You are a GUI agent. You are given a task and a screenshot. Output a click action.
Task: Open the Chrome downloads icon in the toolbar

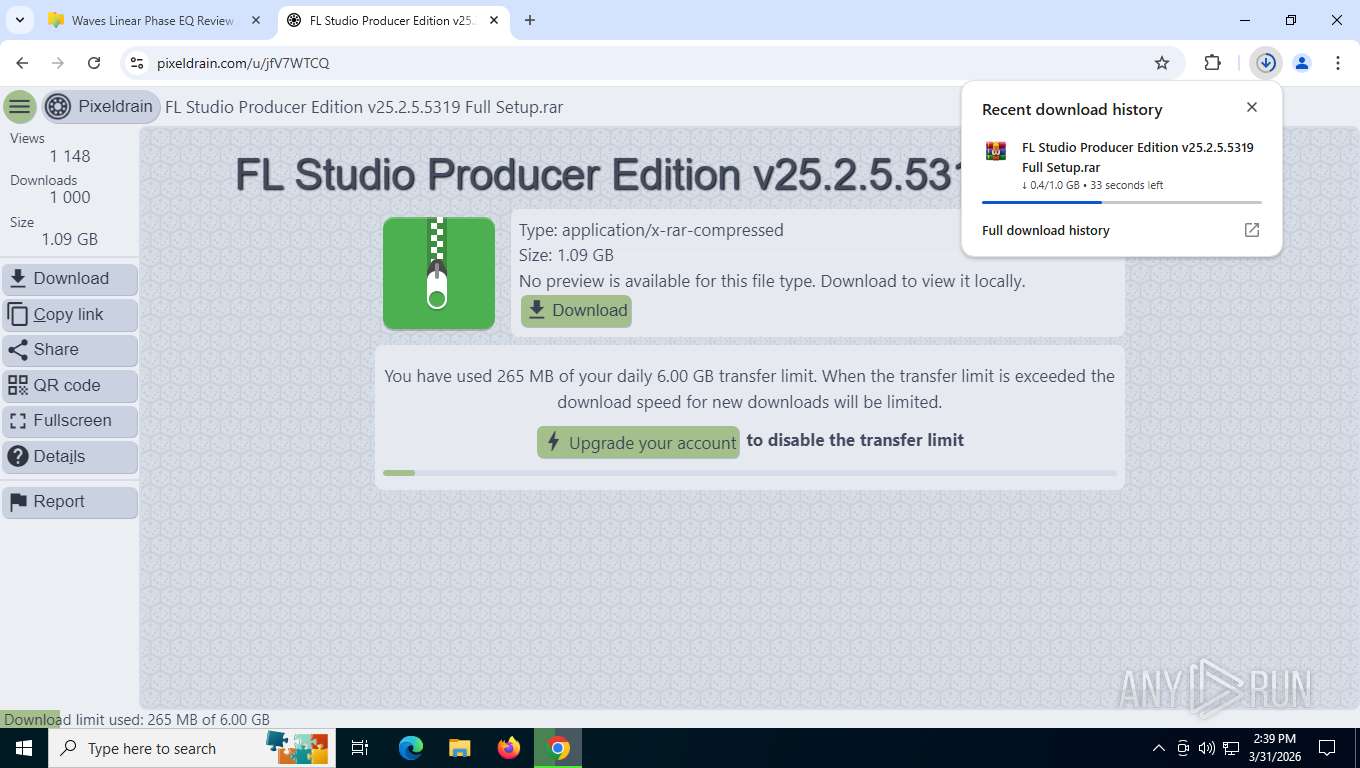(1266, 63)
